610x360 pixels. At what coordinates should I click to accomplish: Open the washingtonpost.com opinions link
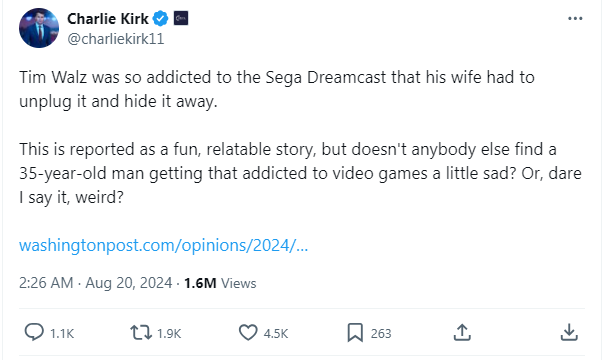[163, 246]
